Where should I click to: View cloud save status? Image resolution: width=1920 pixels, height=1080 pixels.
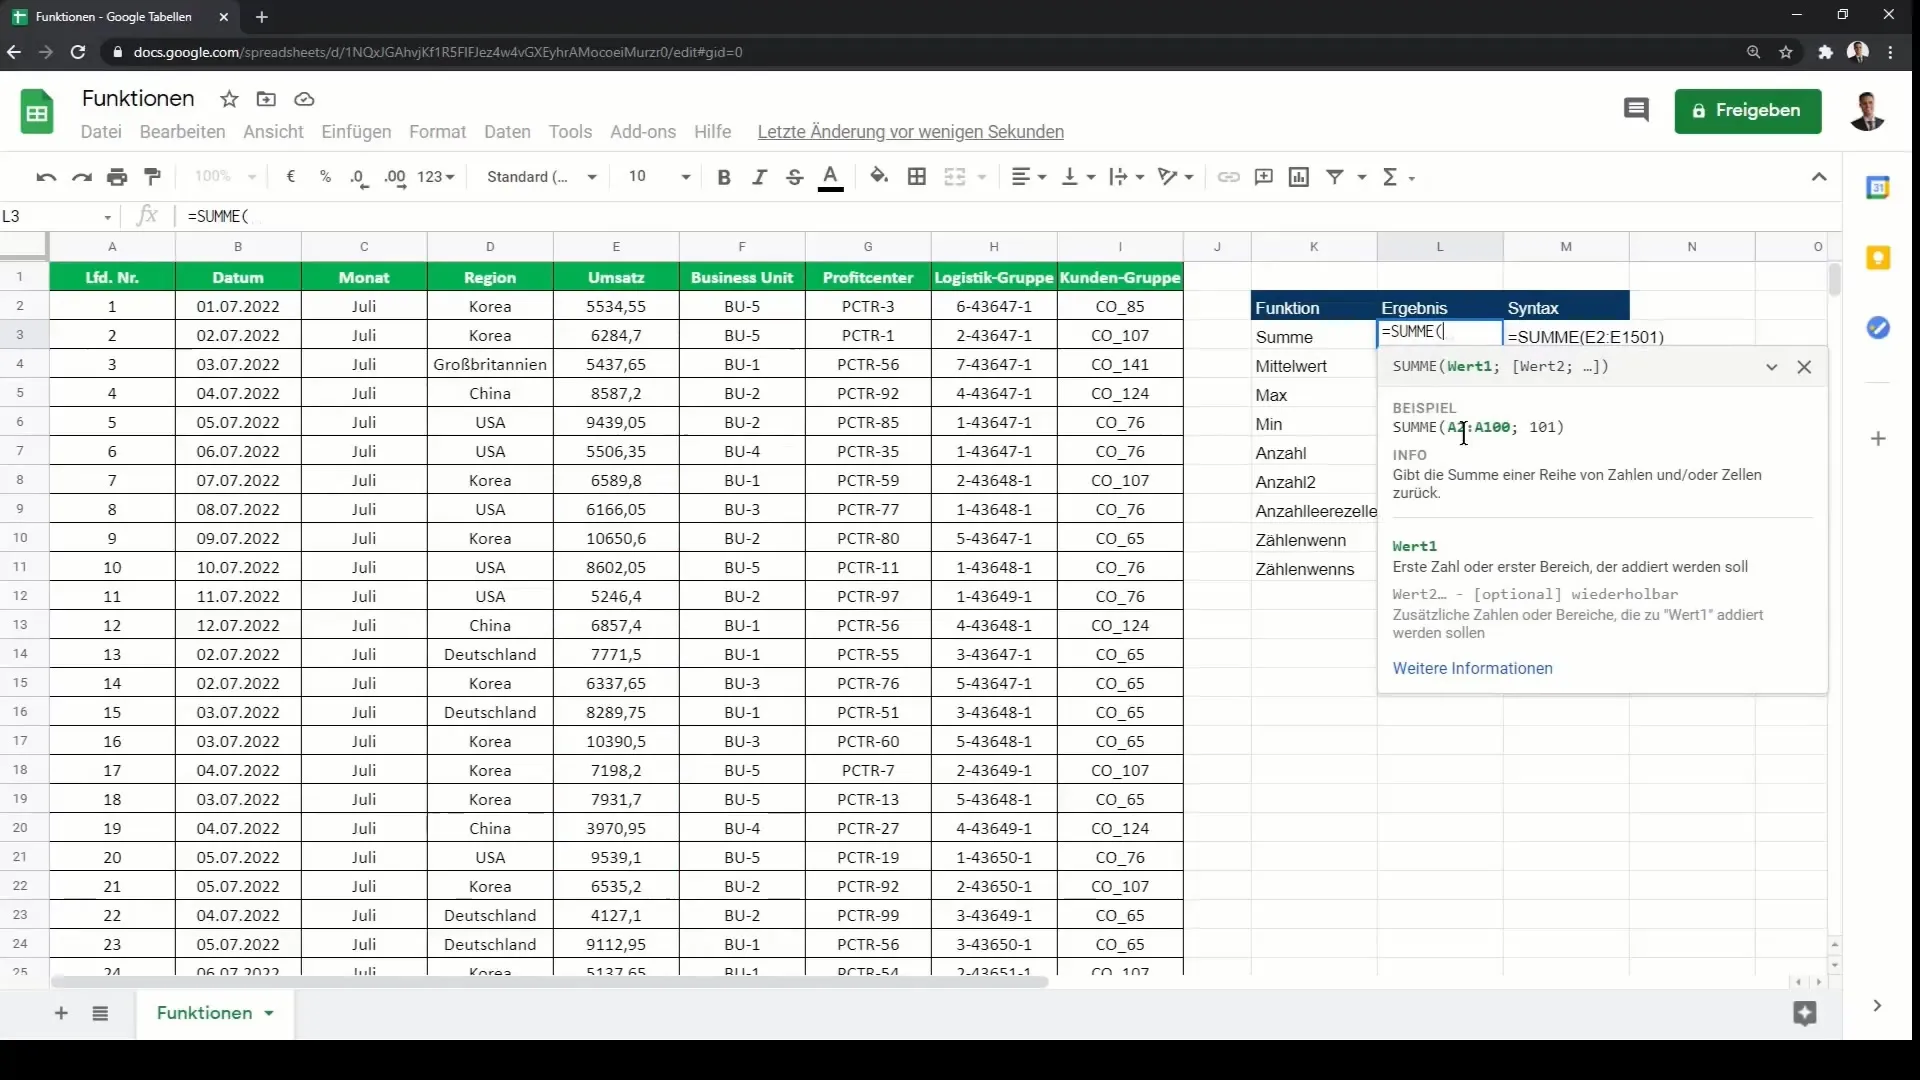(304, 99)
